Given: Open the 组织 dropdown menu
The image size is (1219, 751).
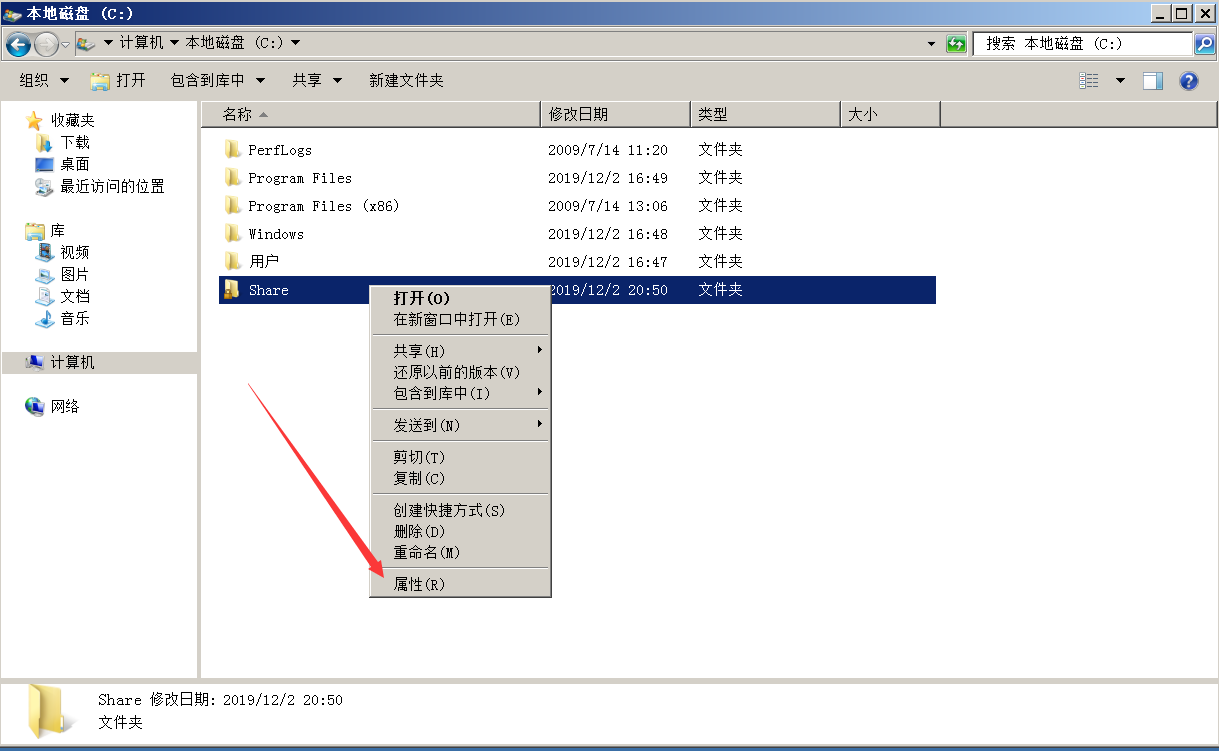Looking at the screenshot, I should click(x=45, y=80).
